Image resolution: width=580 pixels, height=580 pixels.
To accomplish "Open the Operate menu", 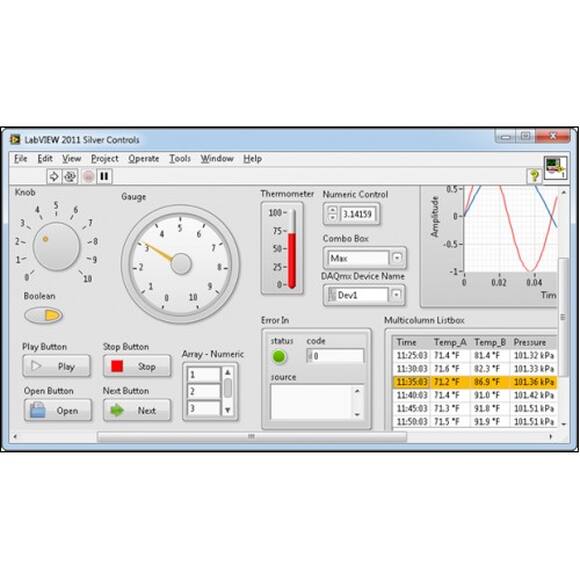I will click(x=144, y=159).
